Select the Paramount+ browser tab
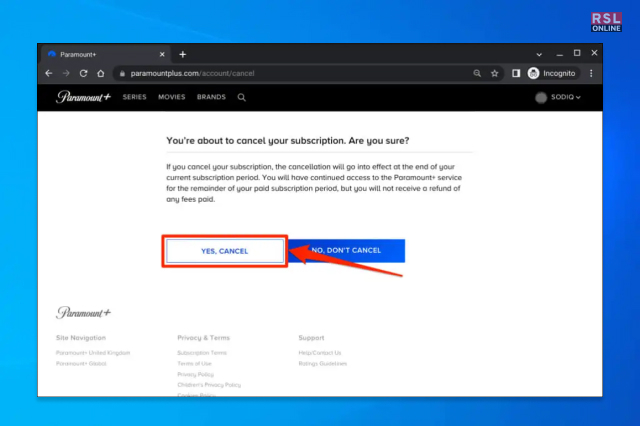Screen dimensions: 640x426 pyautogui.click(x=105, y=54)
